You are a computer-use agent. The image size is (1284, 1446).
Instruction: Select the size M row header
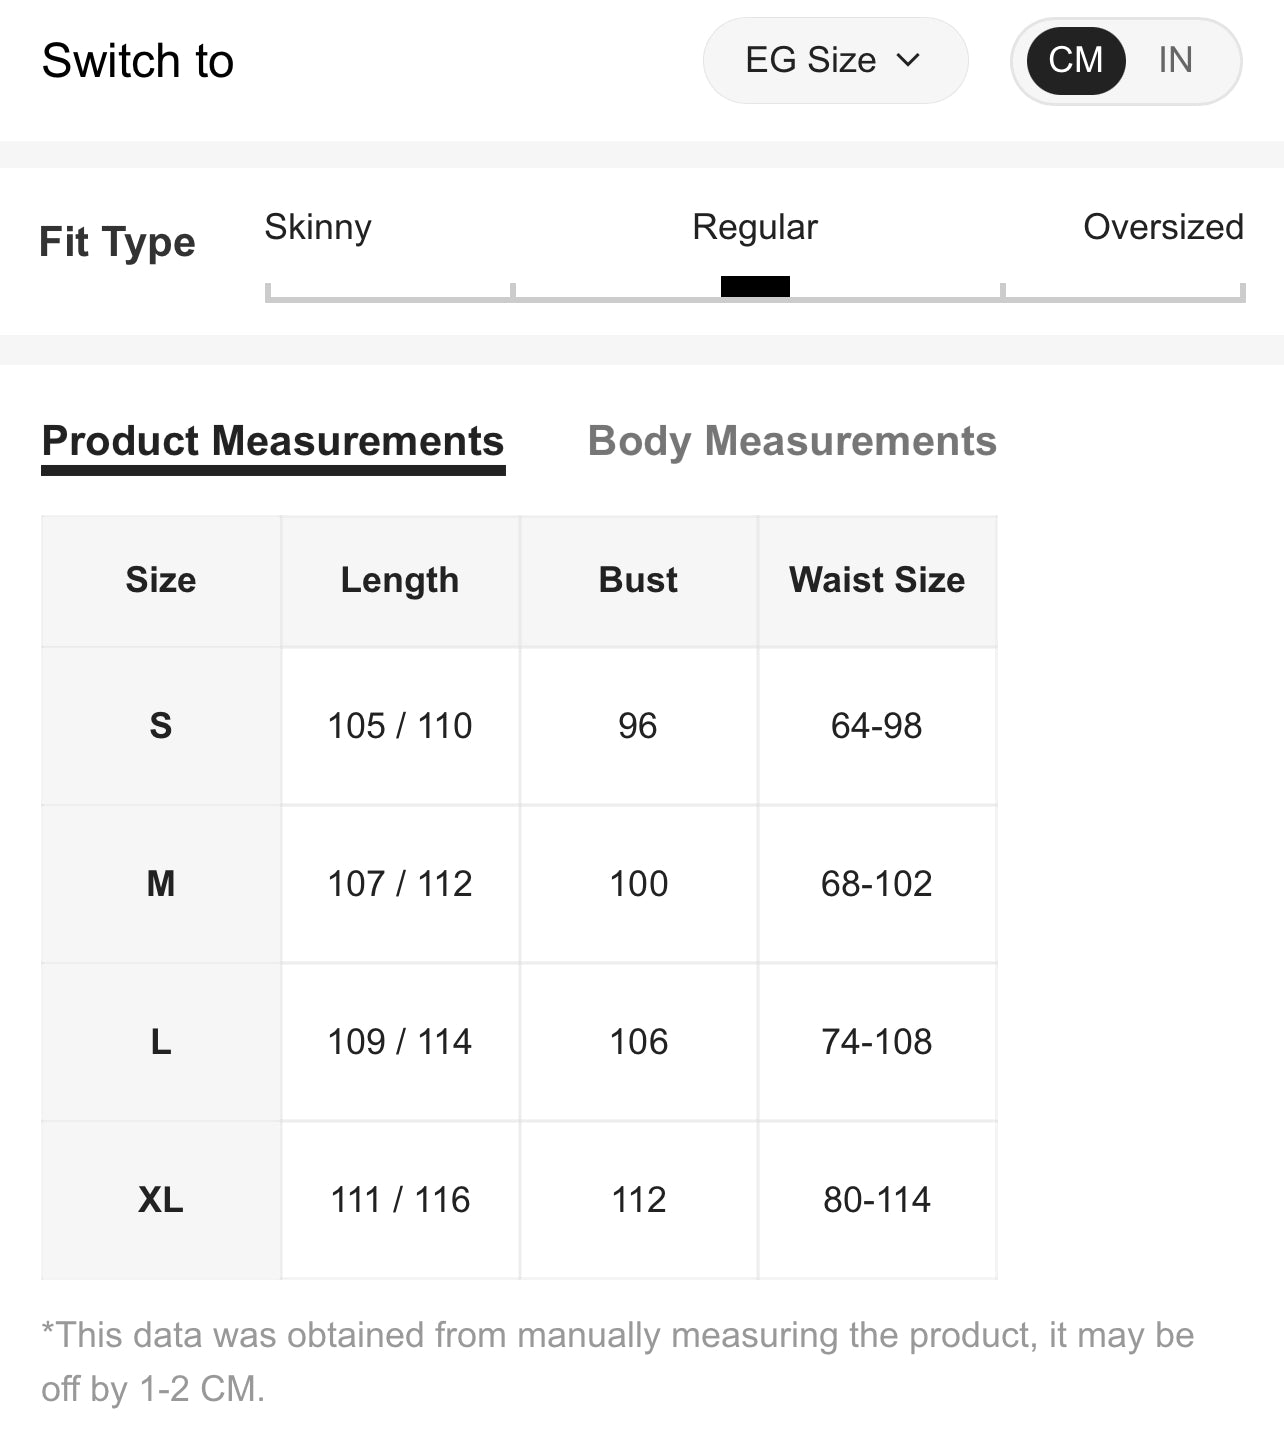click(161, 884)
